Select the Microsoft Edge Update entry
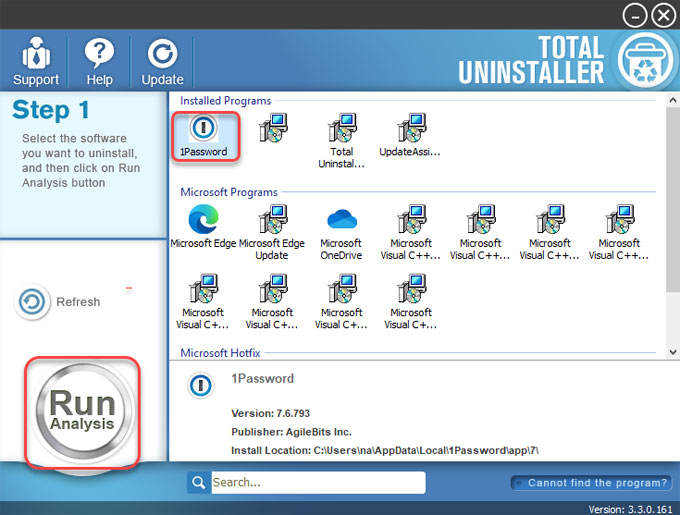 [272, 232]
